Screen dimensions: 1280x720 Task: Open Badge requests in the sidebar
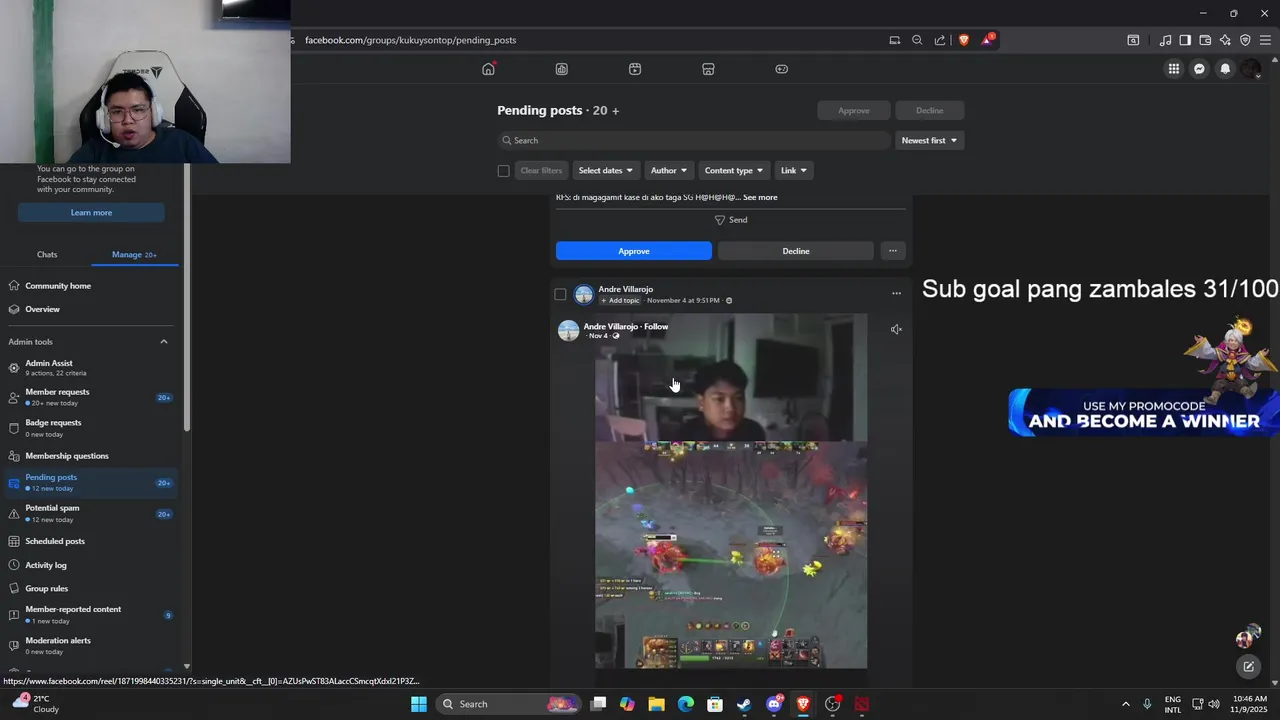[91, 428]
